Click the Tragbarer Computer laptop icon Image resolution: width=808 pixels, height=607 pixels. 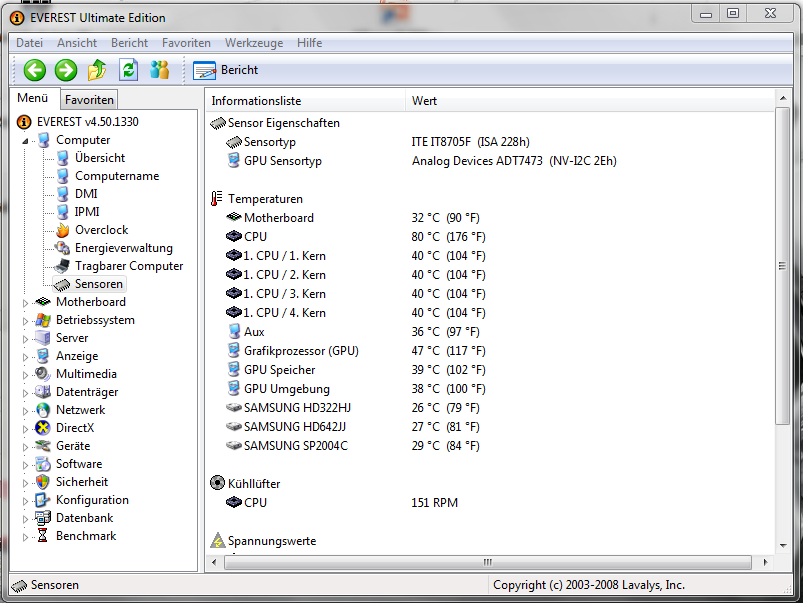tap(62, 266)
